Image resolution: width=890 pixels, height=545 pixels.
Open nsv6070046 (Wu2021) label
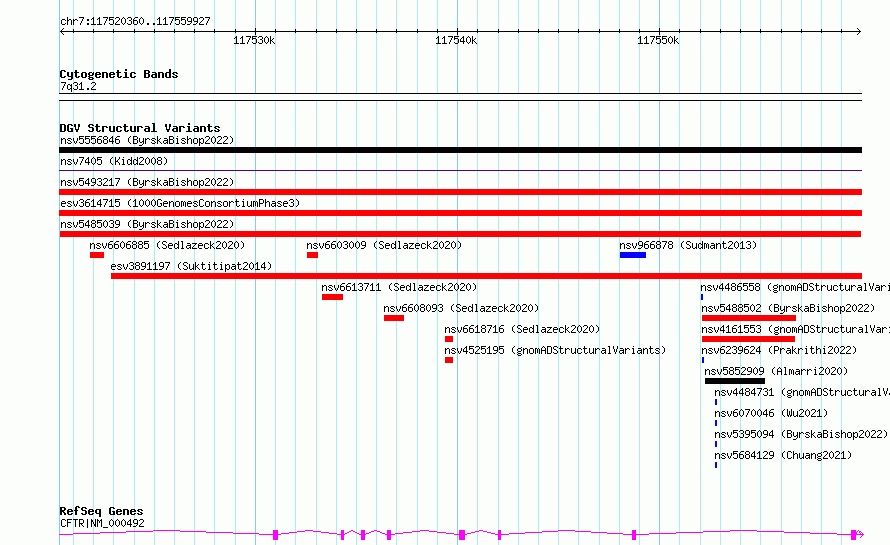[x=771, y=413]
